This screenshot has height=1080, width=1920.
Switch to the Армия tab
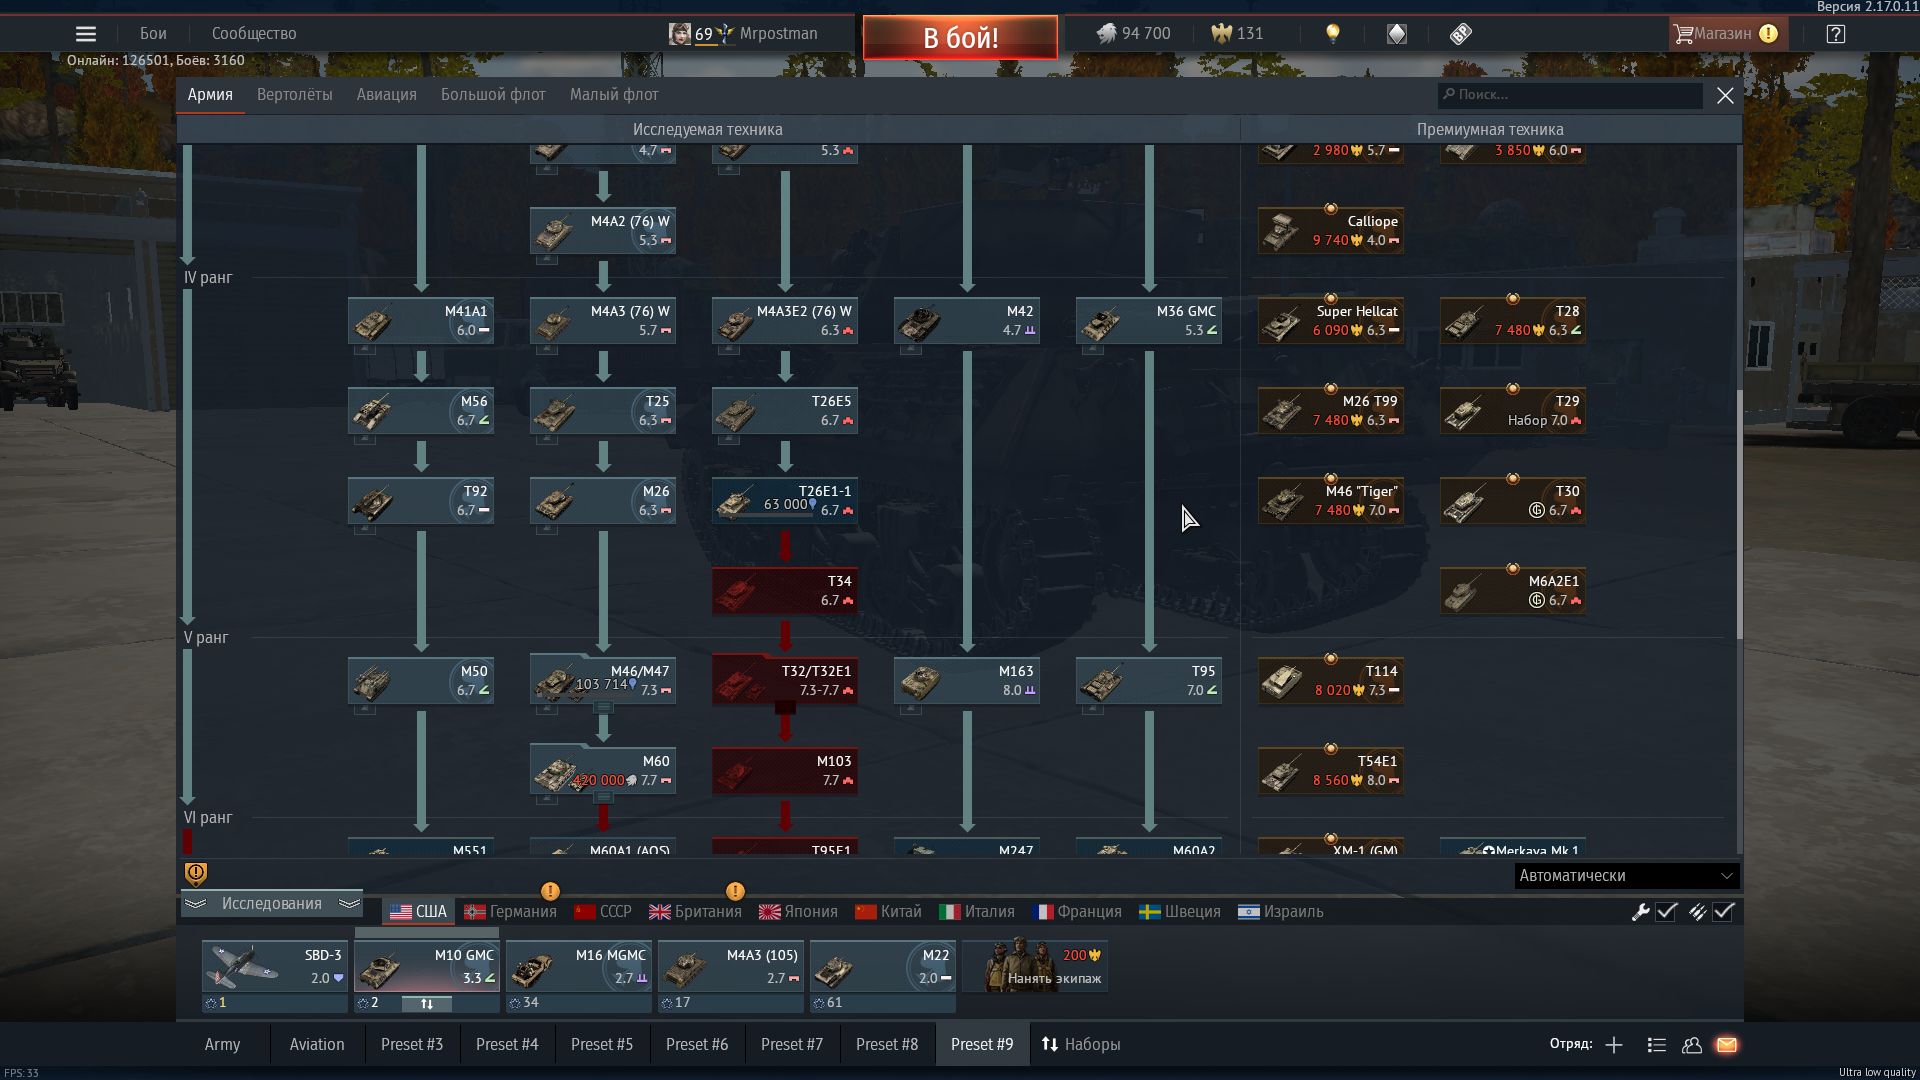[x=210, y=95]
